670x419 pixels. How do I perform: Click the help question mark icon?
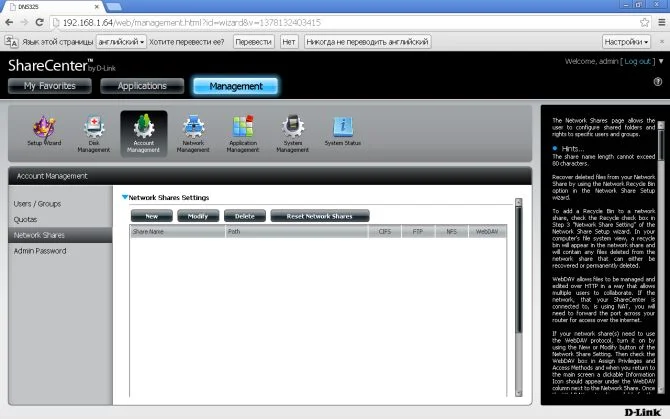click(658, 82)
